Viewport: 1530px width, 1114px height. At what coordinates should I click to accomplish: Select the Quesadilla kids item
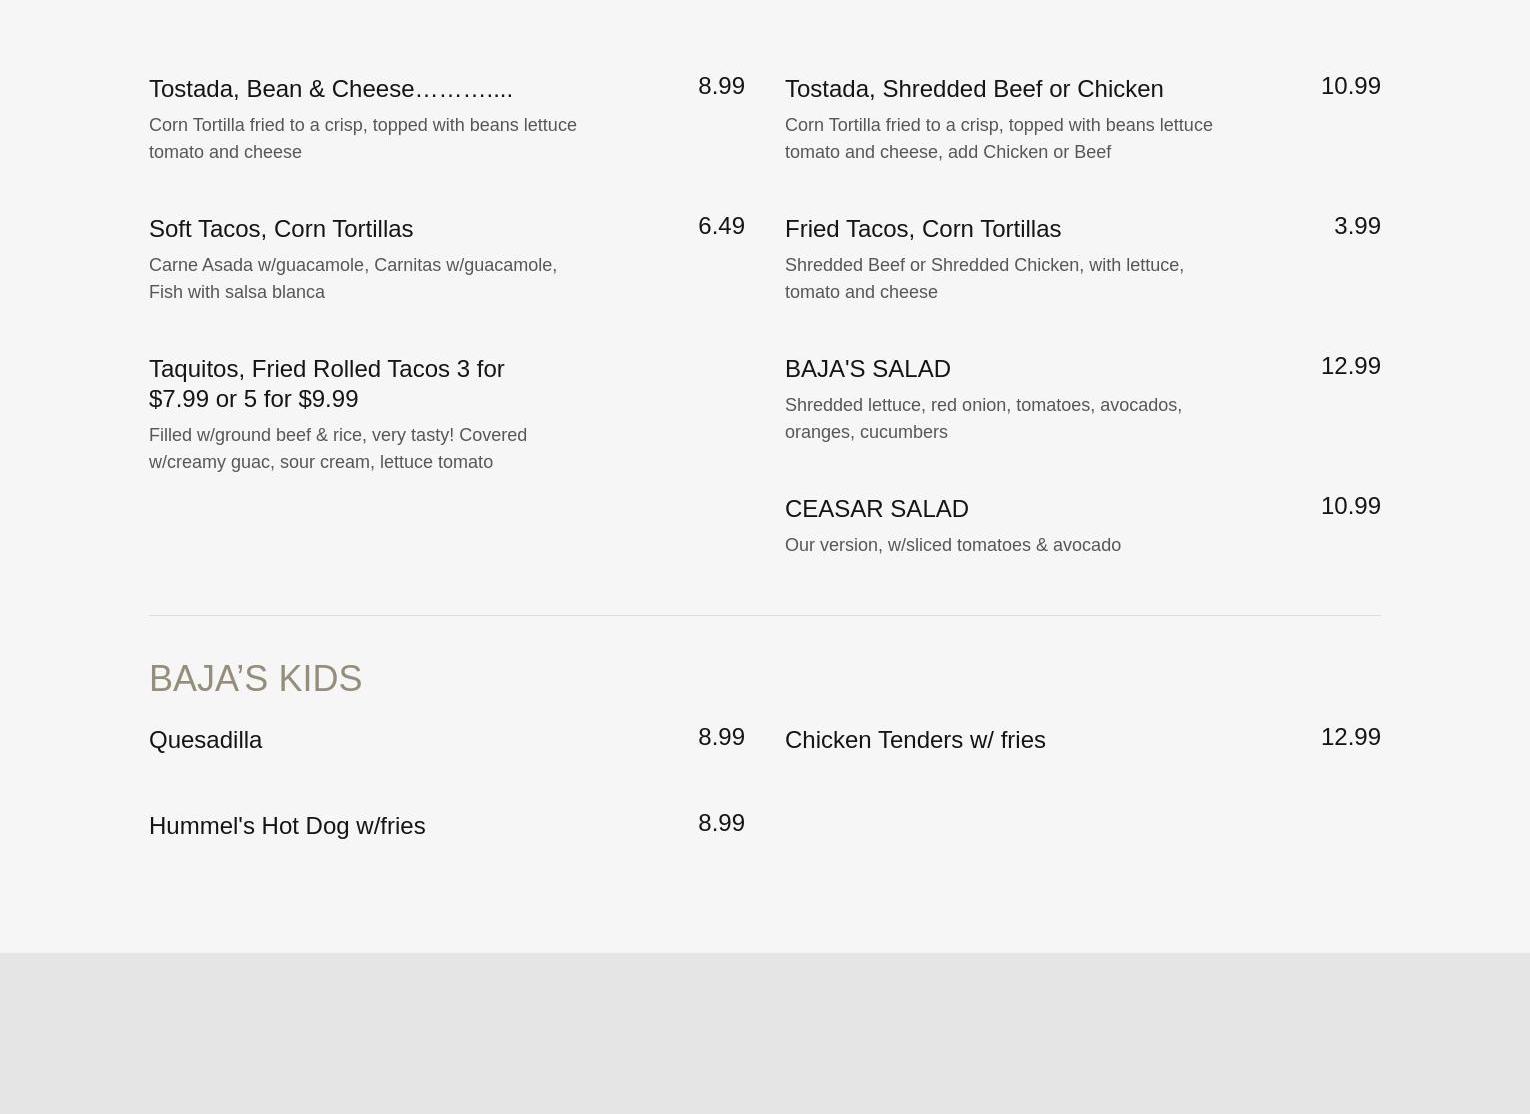click(x=205, y=740)
